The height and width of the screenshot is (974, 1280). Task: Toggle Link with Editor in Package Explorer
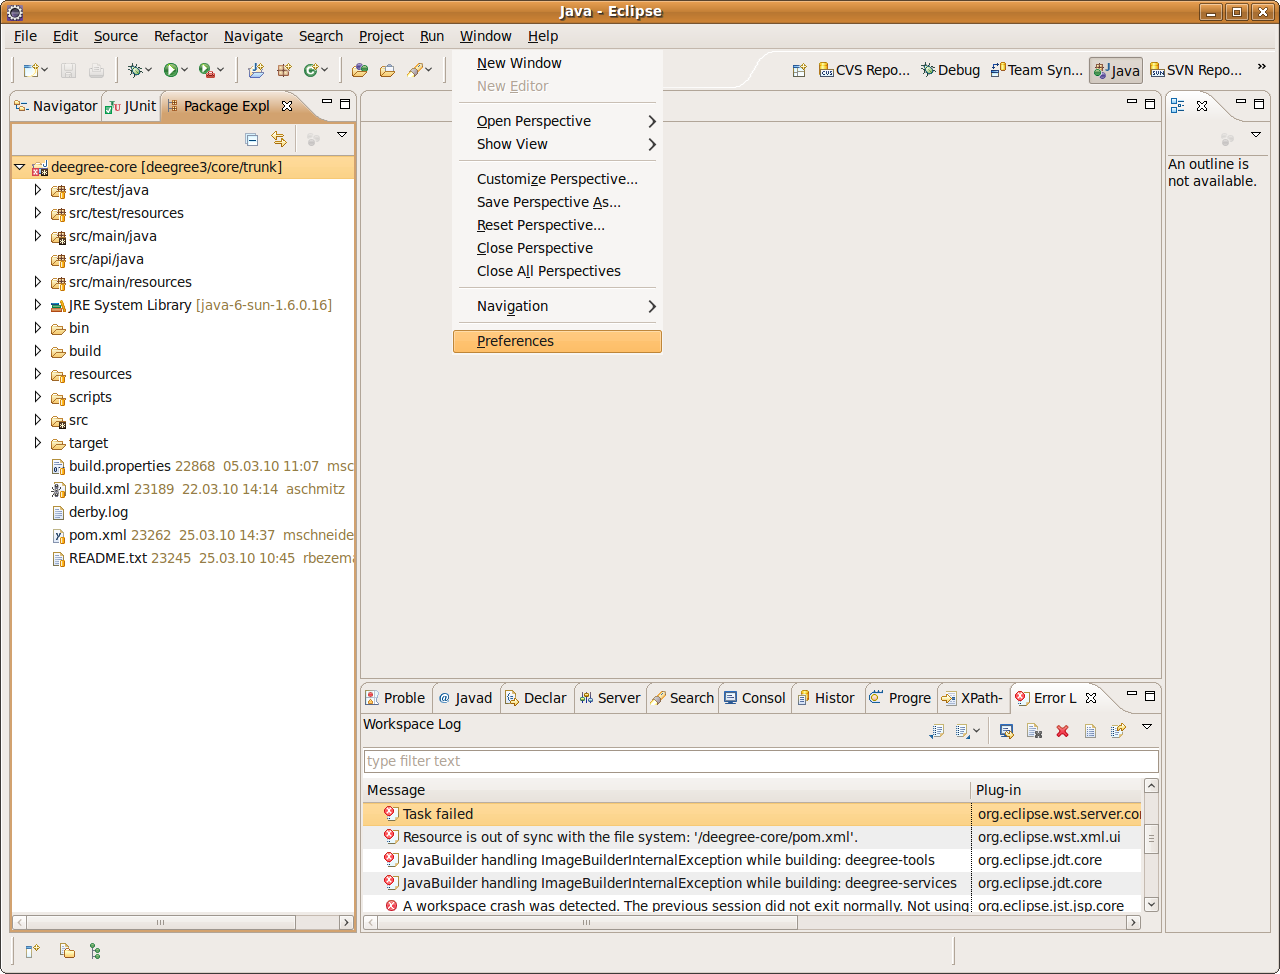click(279, 139)
